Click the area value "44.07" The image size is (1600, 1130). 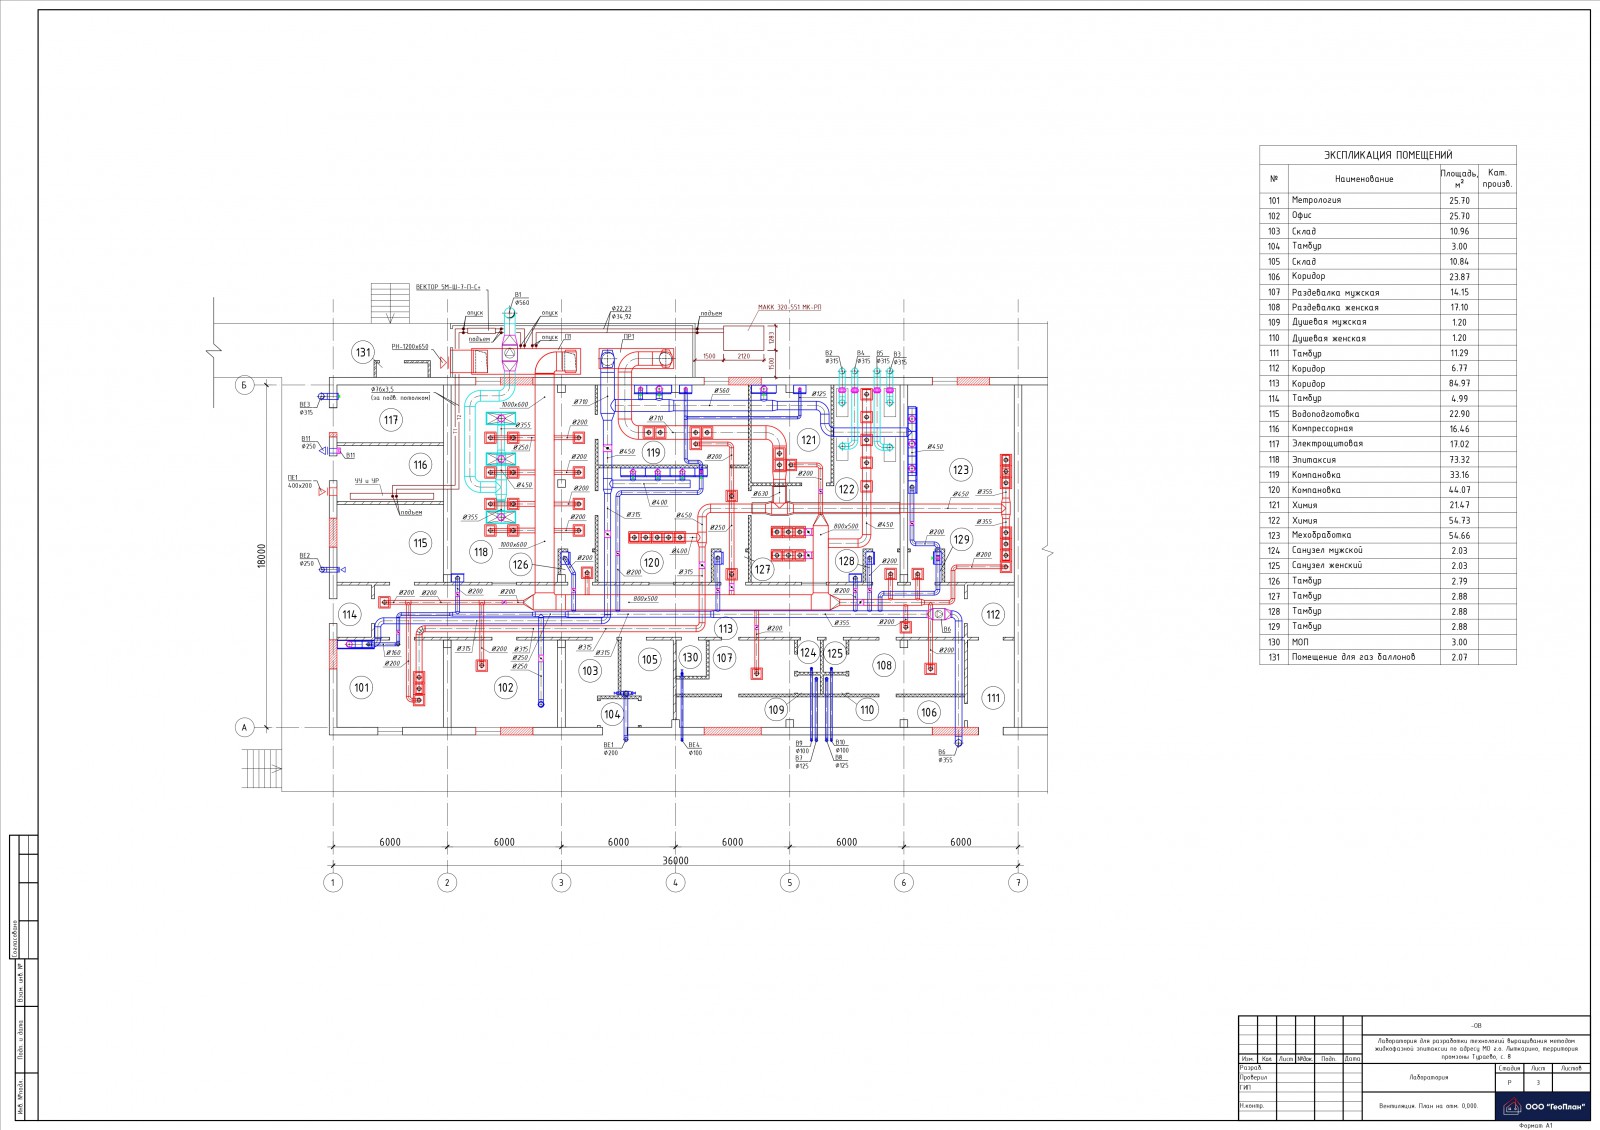(x=1459, y=490)
